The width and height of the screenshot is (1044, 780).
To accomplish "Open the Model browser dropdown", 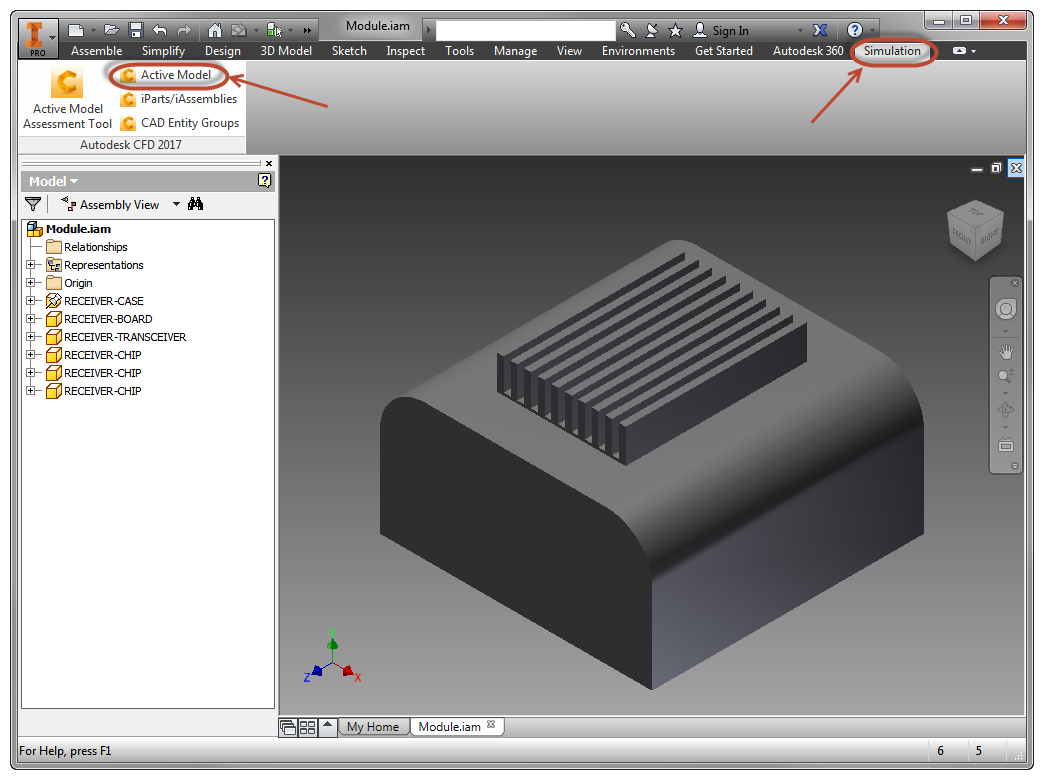I will [x=53, y=181].
